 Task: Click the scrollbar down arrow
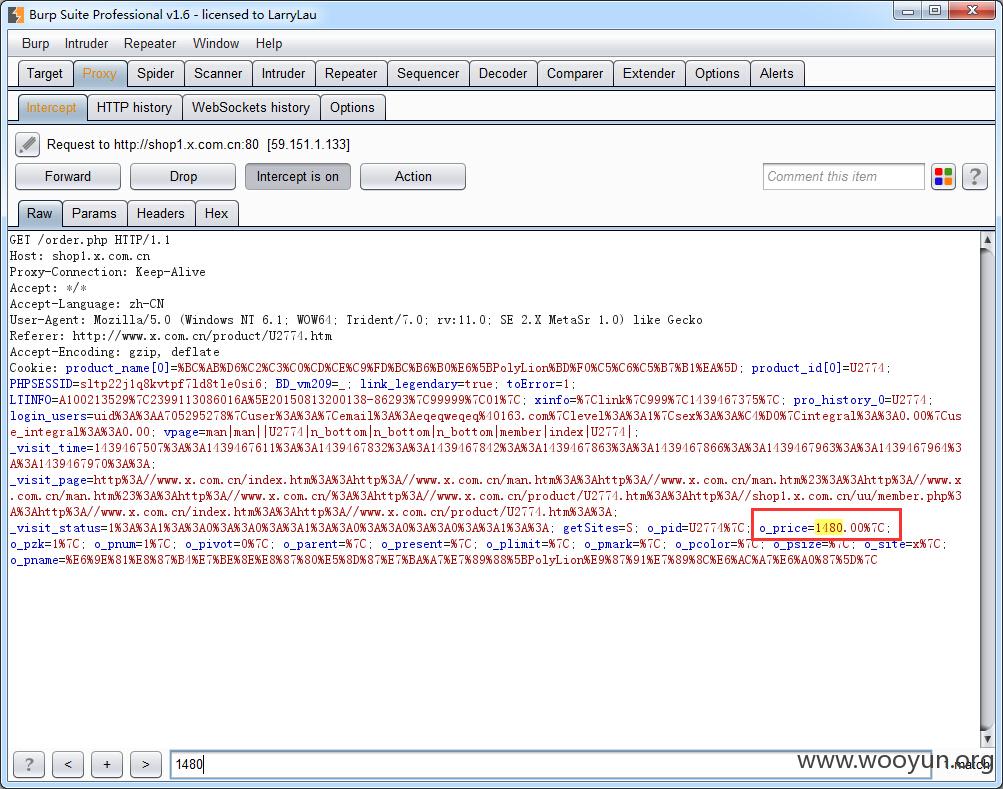click(x=987, y=738)
